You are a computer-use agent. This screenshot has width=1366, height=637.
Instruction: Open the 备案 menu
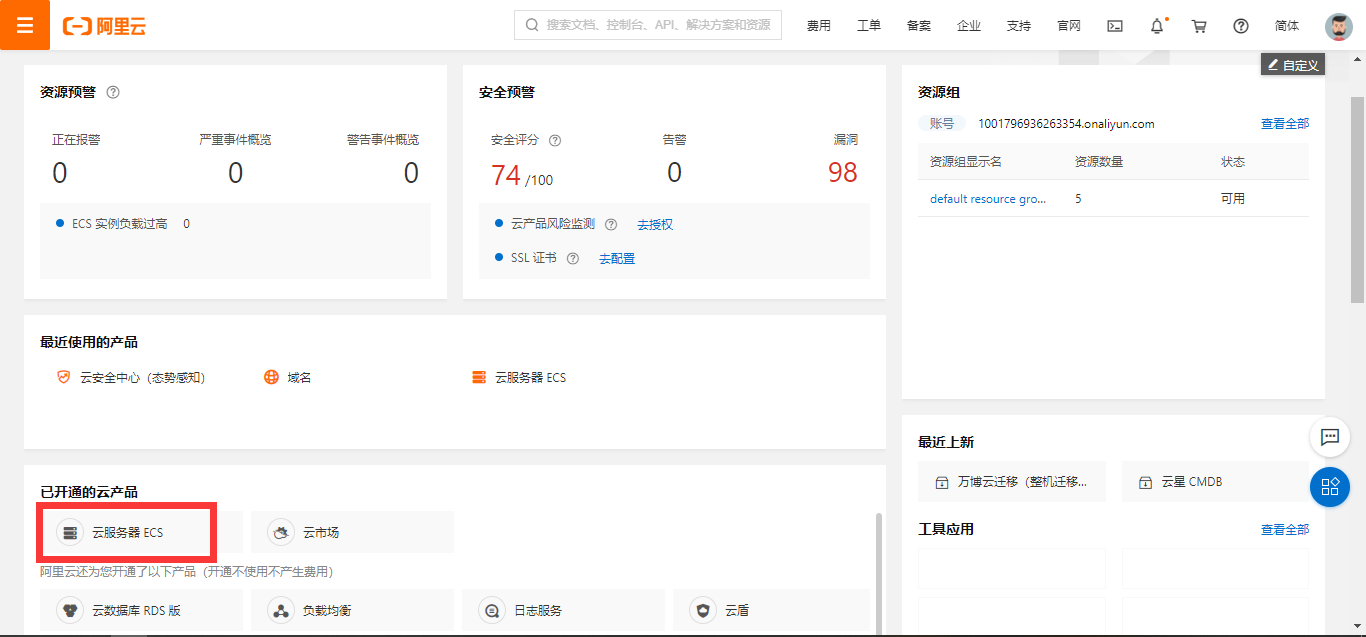tap(919, 26)
